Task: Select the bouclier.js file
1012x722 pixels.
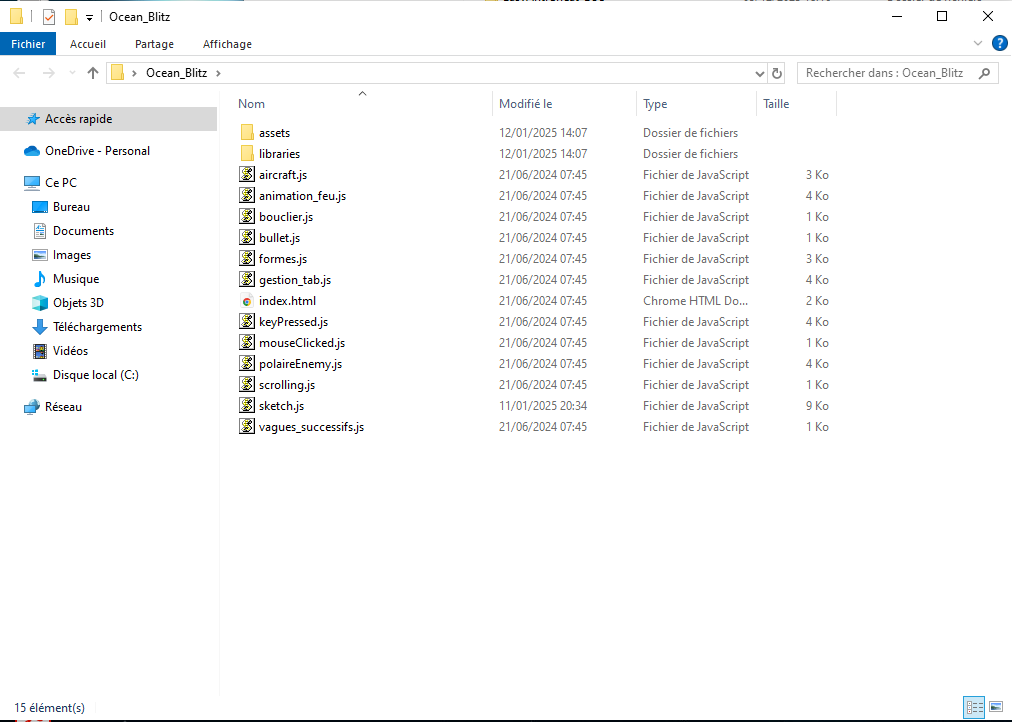Action: coord(285,216)
